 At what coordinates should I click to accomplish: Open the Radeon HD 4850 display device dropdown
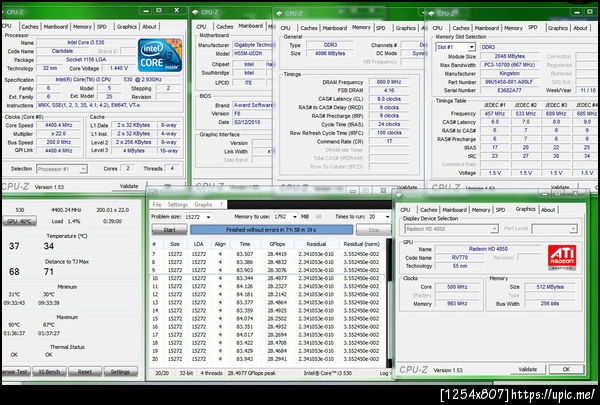[x=451, y=229]
